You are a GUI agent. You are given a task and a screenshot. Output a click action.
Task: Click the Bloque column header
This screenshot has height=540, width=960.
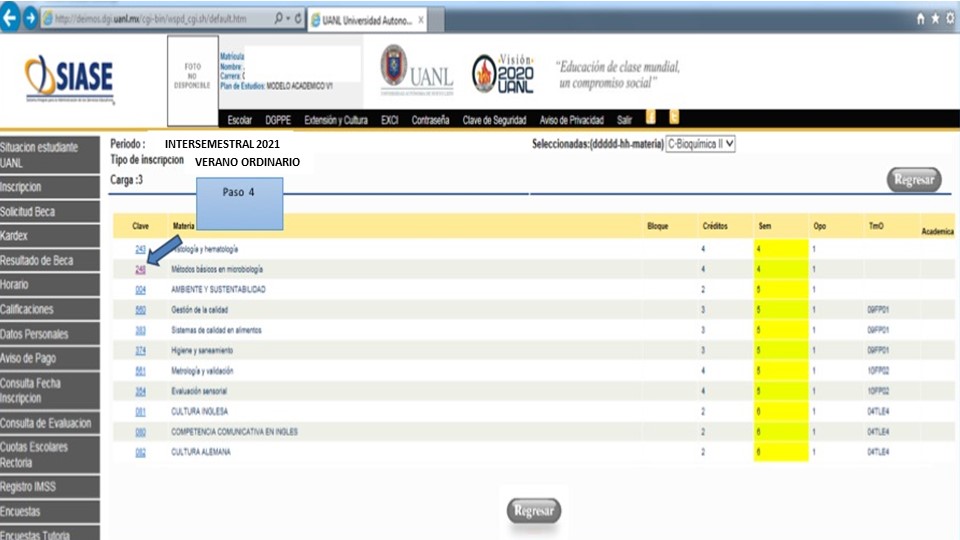658,226
